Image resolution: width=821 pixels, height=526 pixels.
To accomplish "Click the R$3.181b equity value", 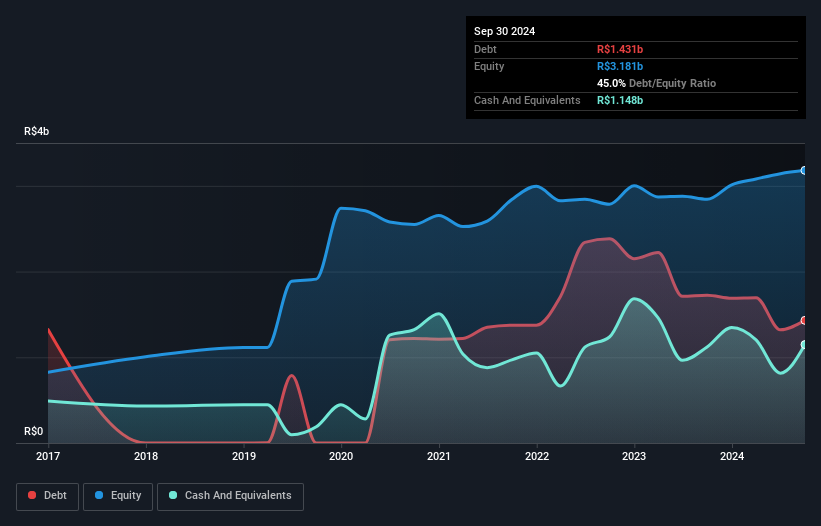I will pyautogui.click(x=620, y=66).
